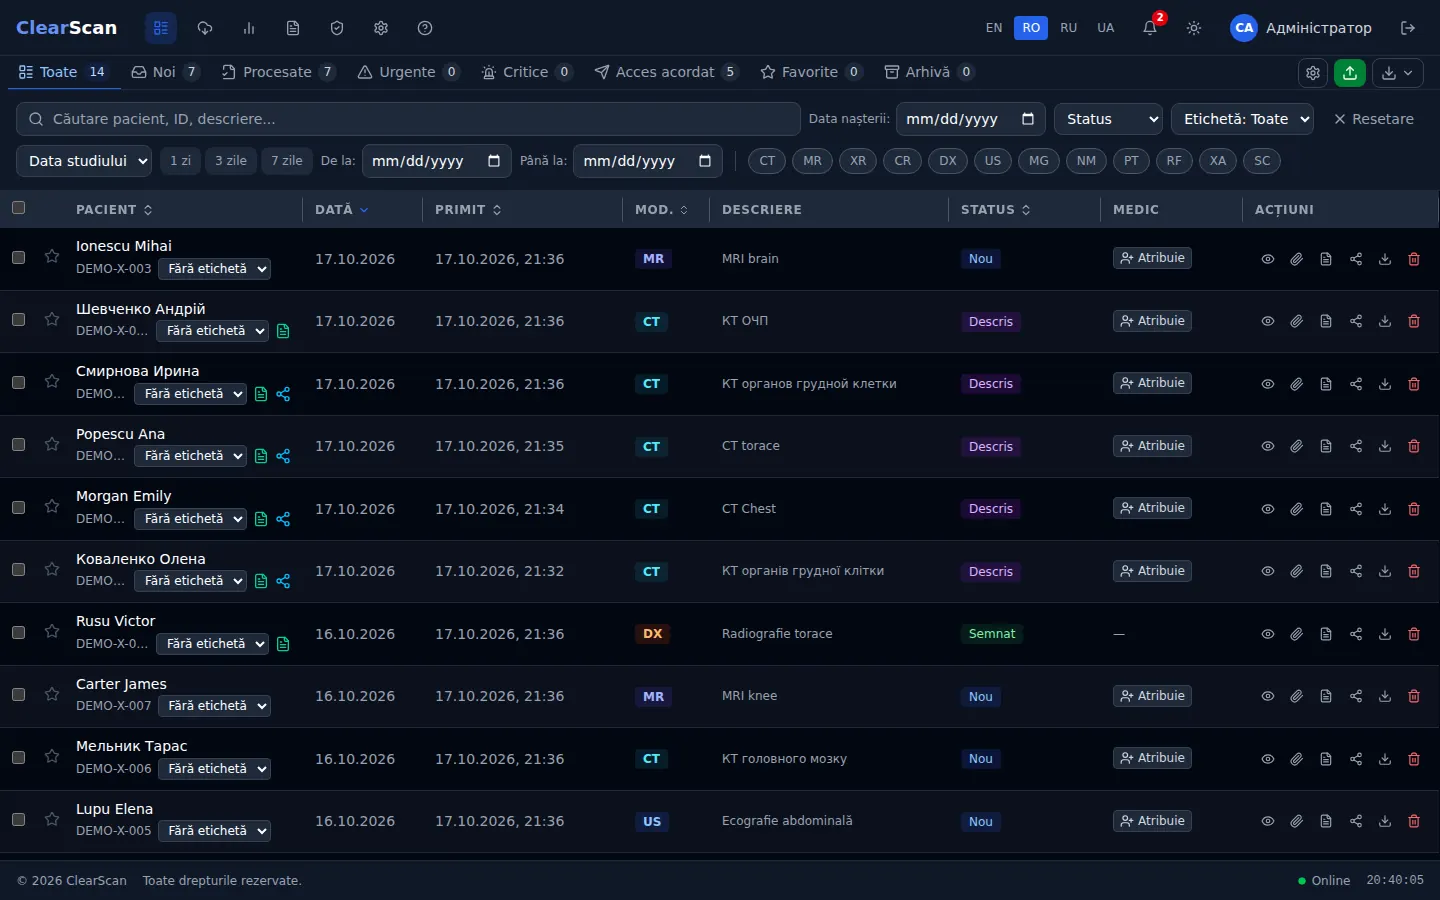Toggle the CT modality filter chip

[767, 161]
